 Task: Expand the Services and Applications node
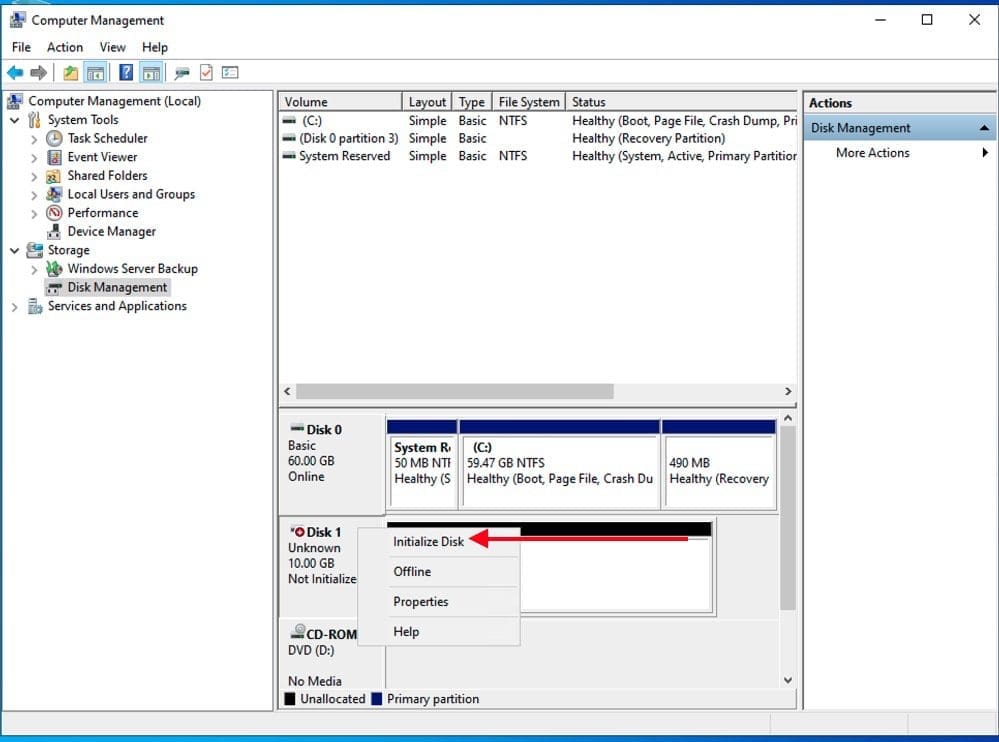pyautogui.click(x=15, y=307)
